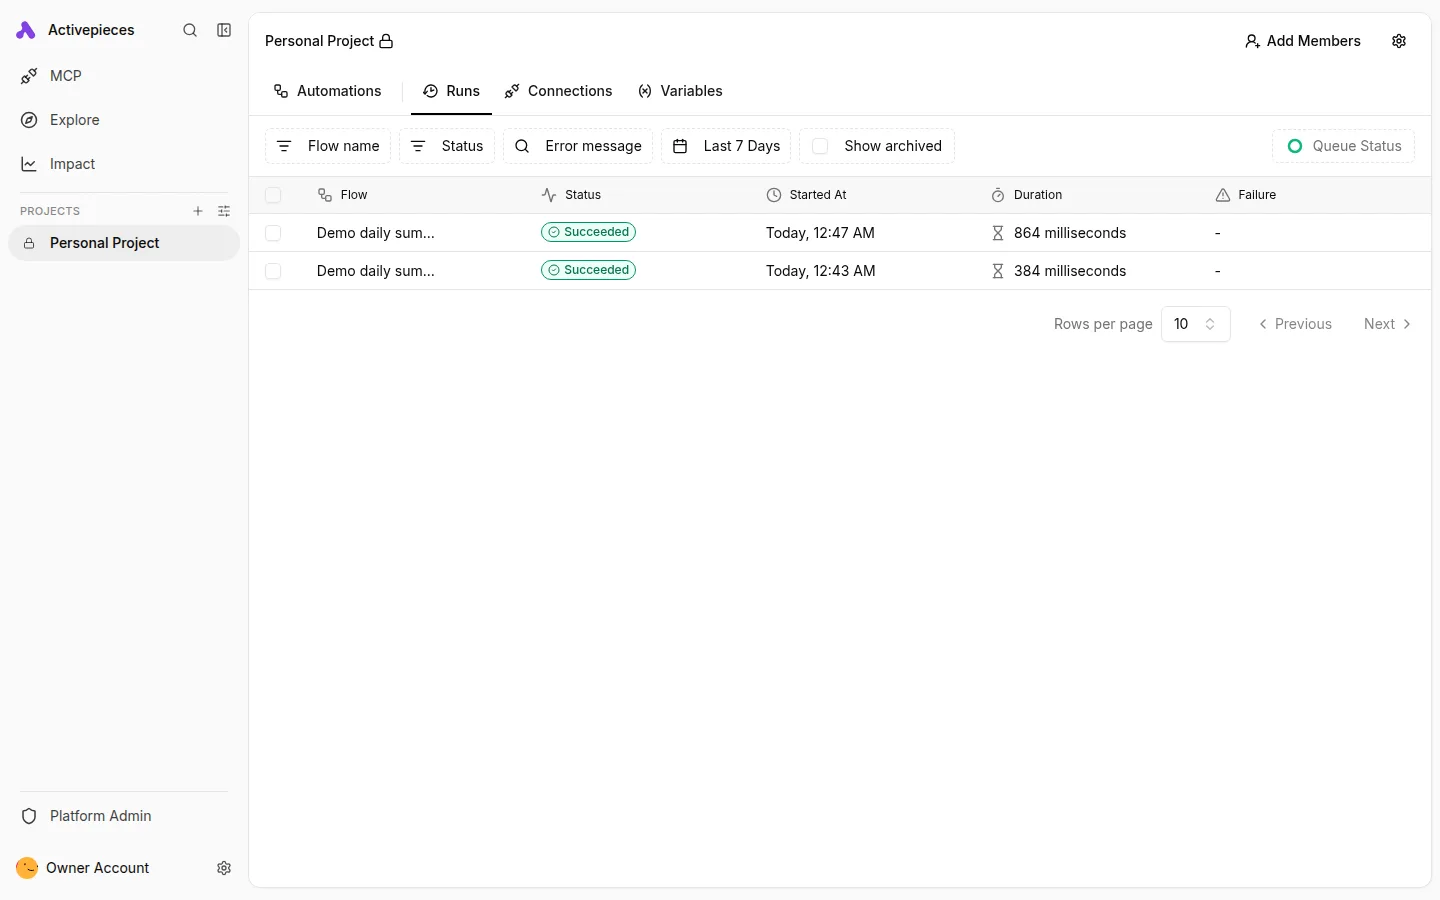Click the 864 milliseconds duration cell
This screenshot has width=1440, height=900.
1058,233
